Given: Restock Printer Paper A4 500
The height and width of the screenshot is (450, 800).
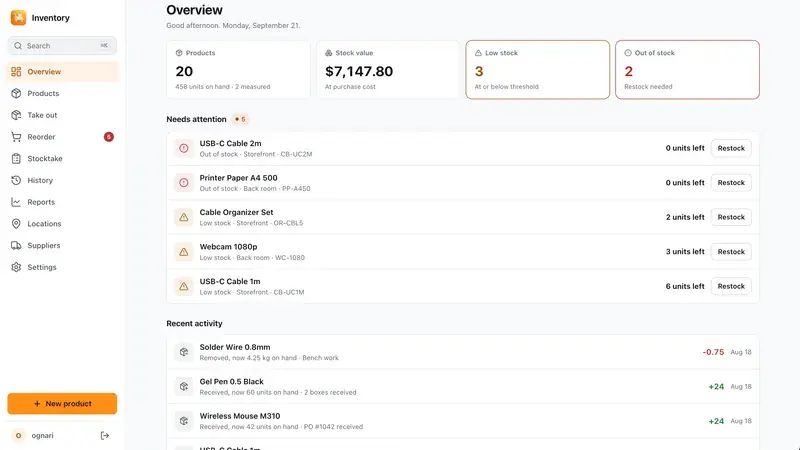Looking at the screenshot, I should (731, 183).
